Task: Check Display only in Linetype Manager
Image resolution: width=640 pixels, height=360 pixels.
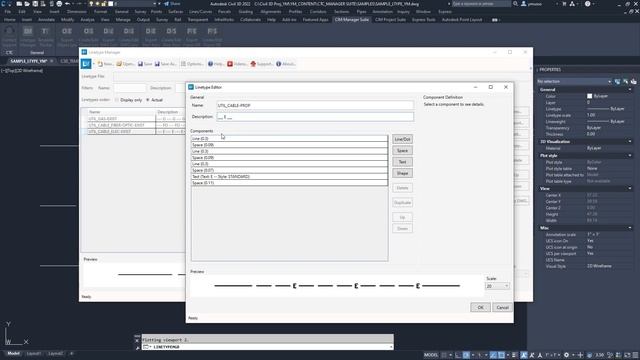Action: pos(117,100)
